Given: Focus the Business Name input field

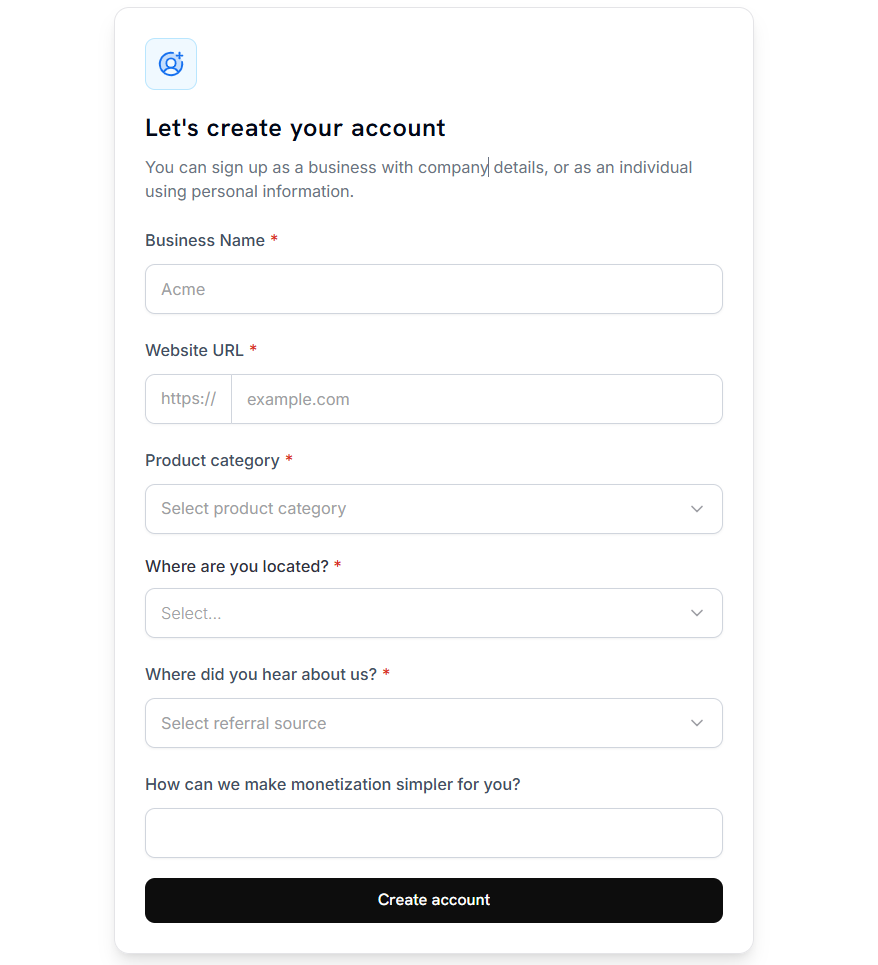Looking at the screenshot, I should pyautogui.click(x=433, y=289).
